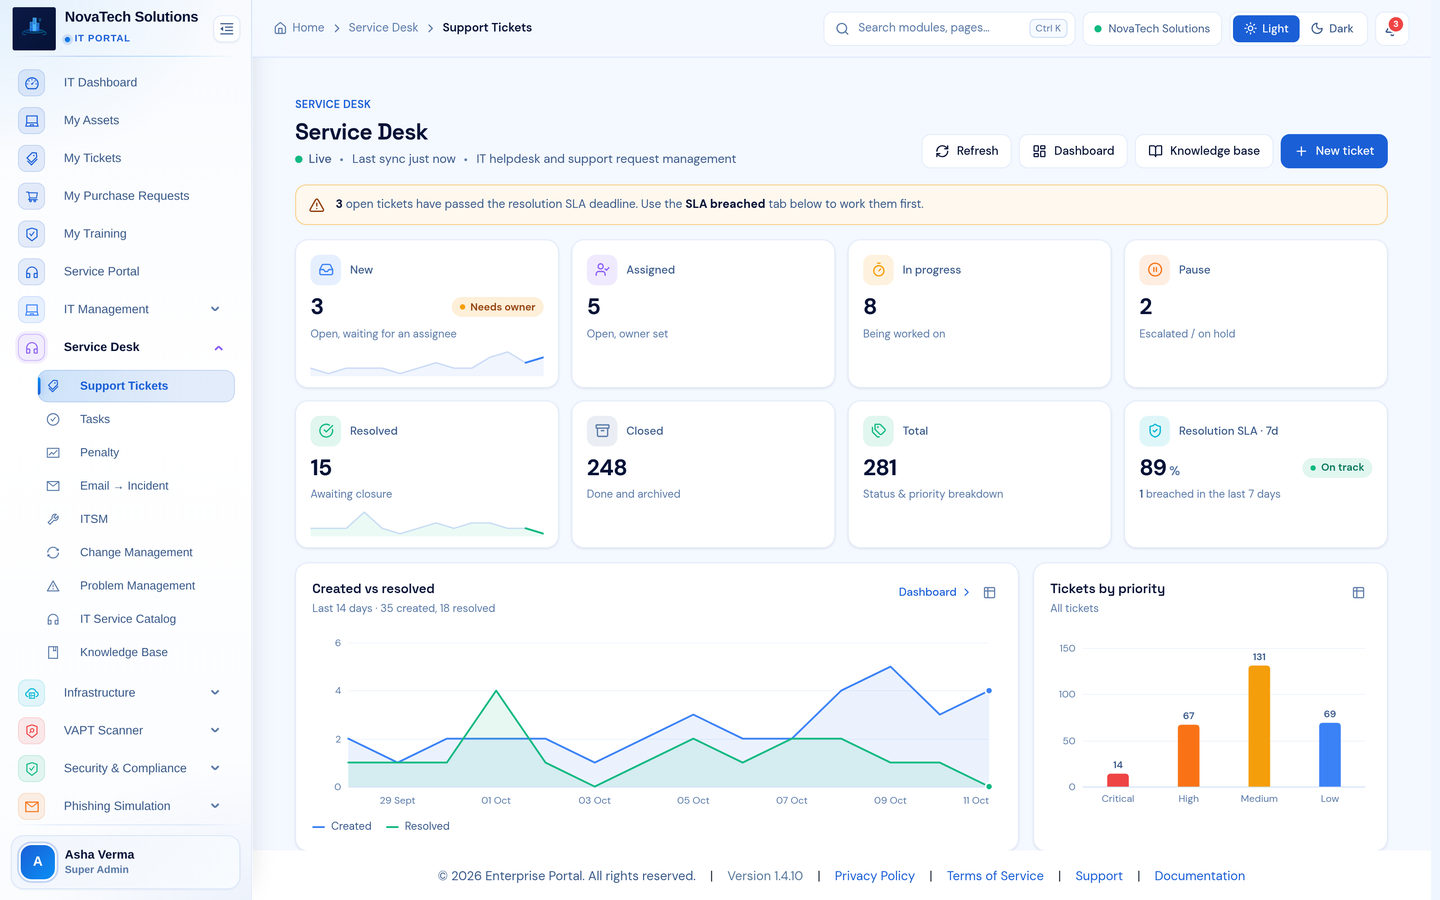Open Support Tickets in the sidebar
This screenshot has height=900, width=1440.
136,386
